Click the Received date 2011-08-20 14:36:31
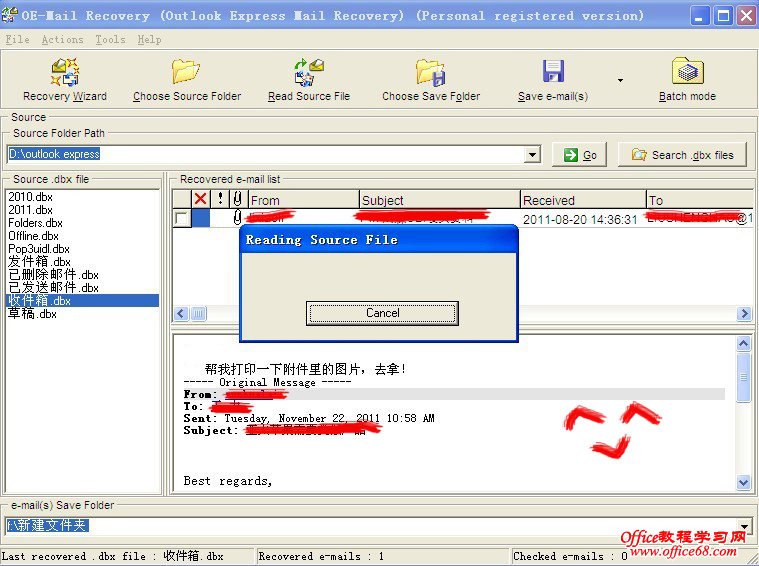The image size is (759, 566). pyautogui.click(x=580, y=219)
